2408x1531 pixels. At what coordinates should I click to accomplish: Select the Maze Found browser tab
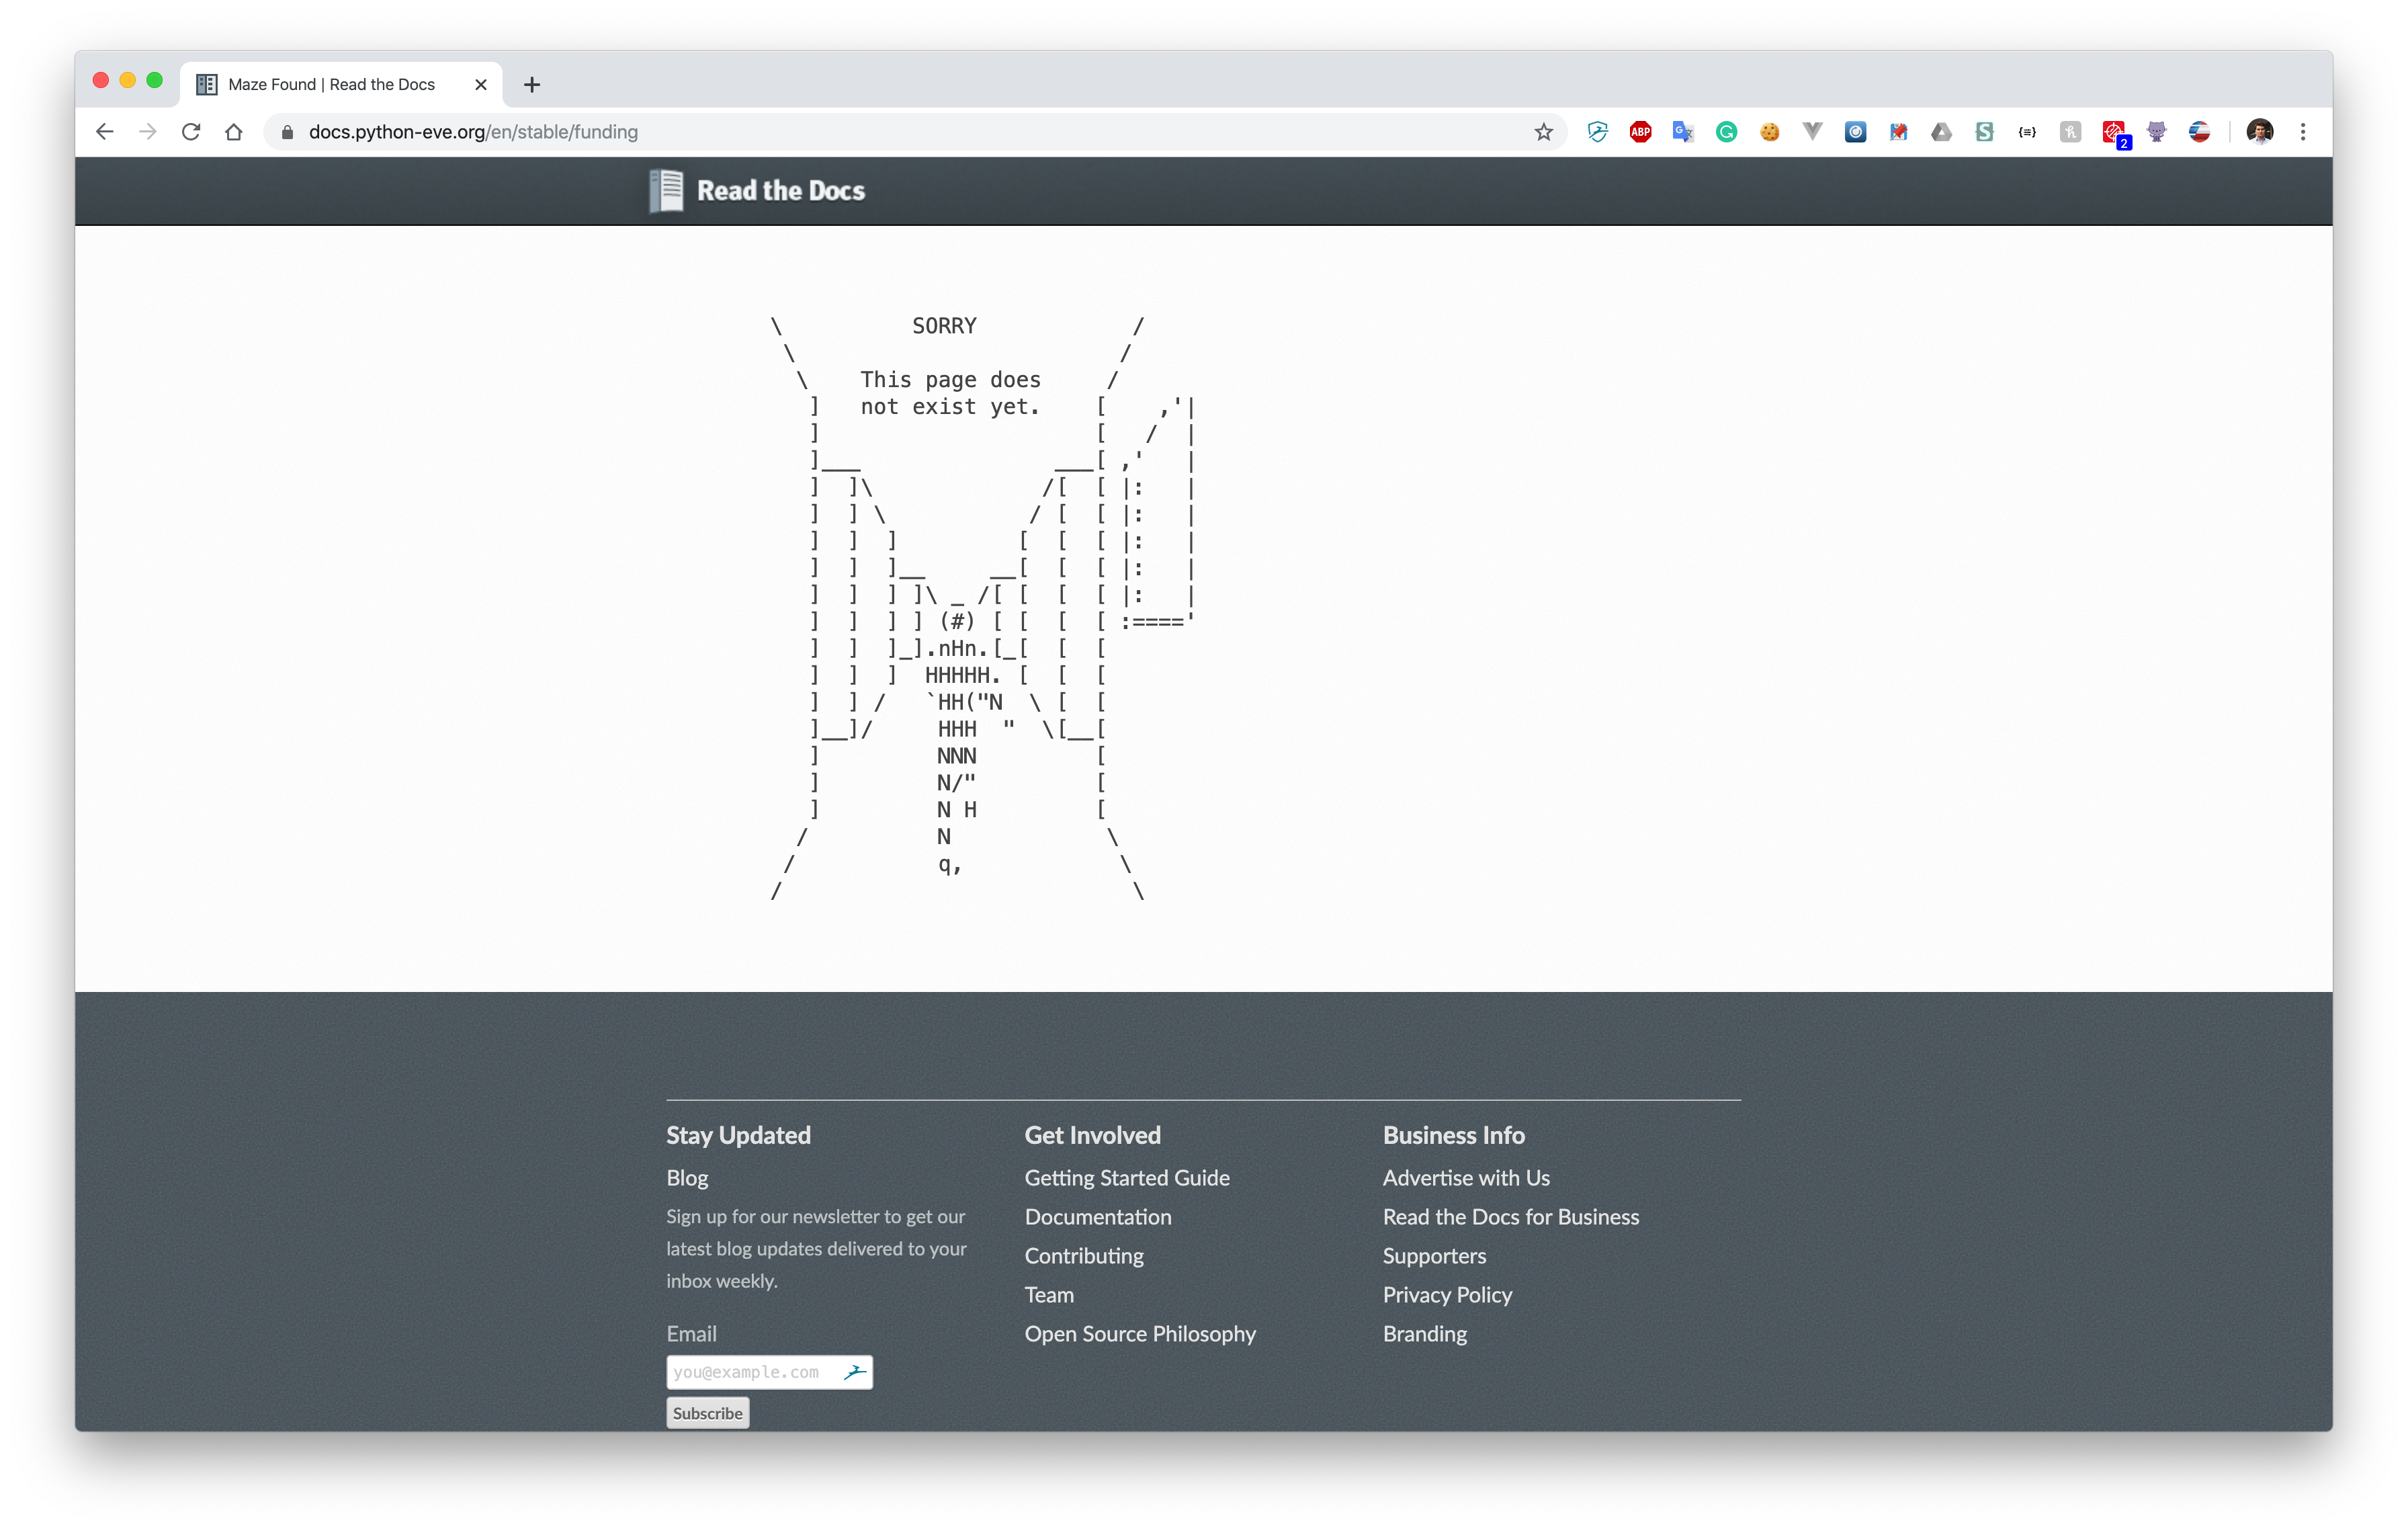(x=340, y=84)
